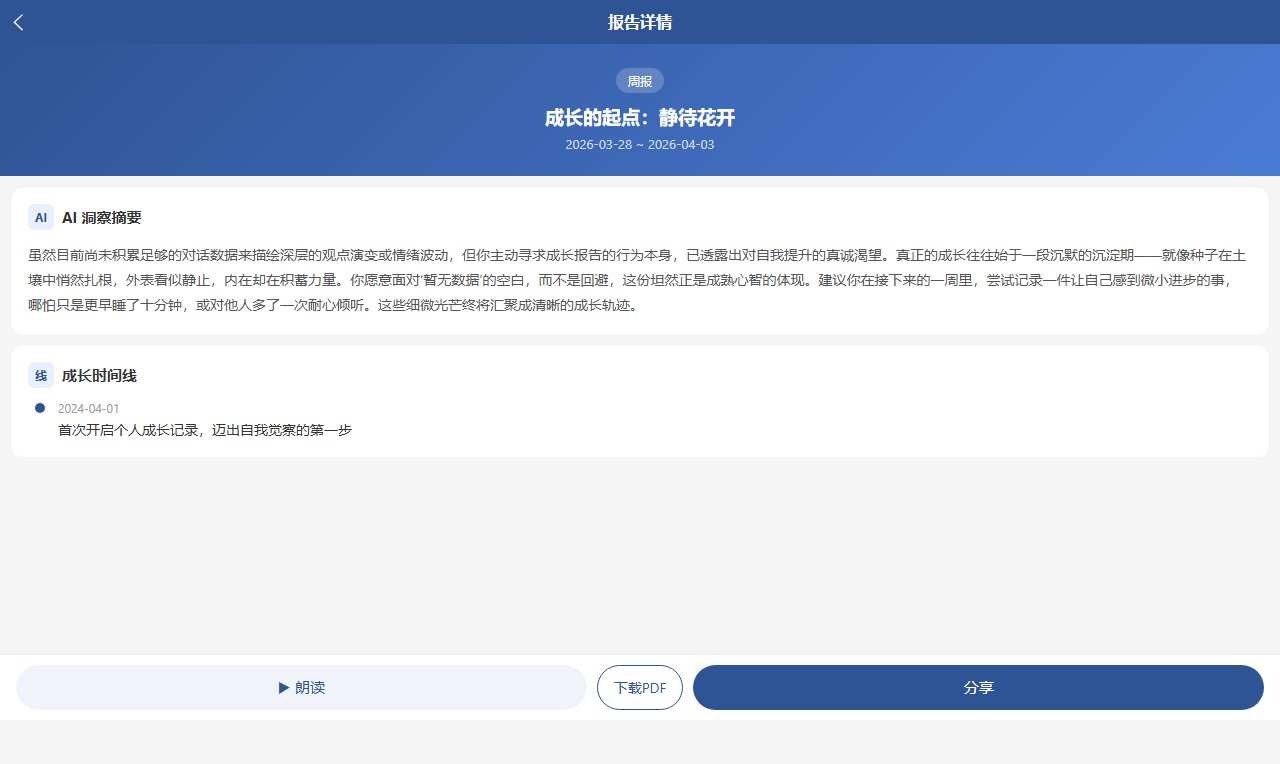
Task: Share the report with 分享 button
Action: point(978,688)
